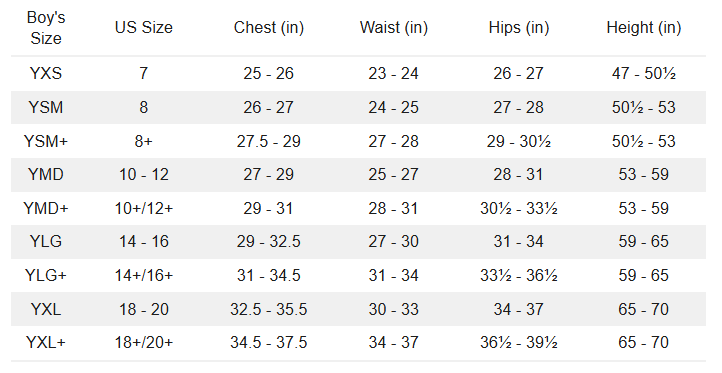
Task: Select the YLG size label
Action: coord(46,241)
